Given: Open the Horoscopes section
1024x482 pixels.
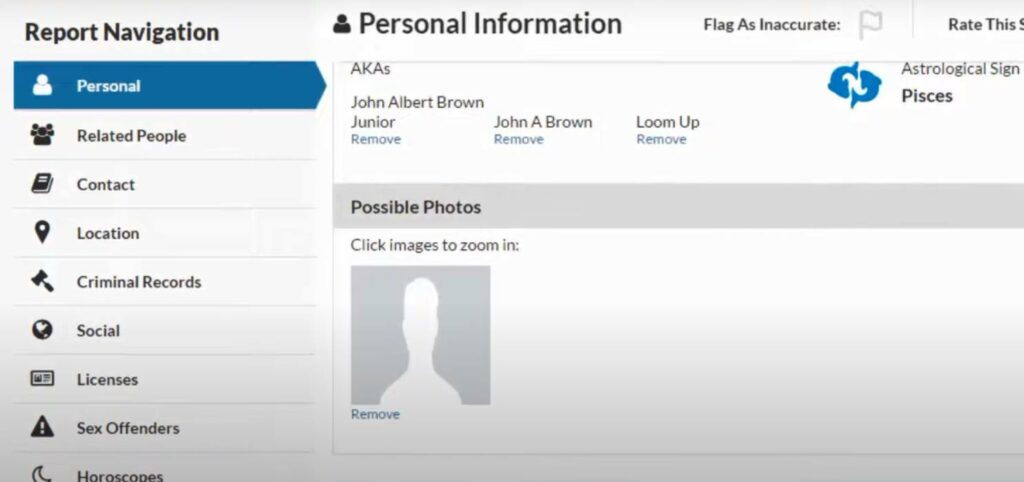Looking at the screenshot, I should [164, 468].
